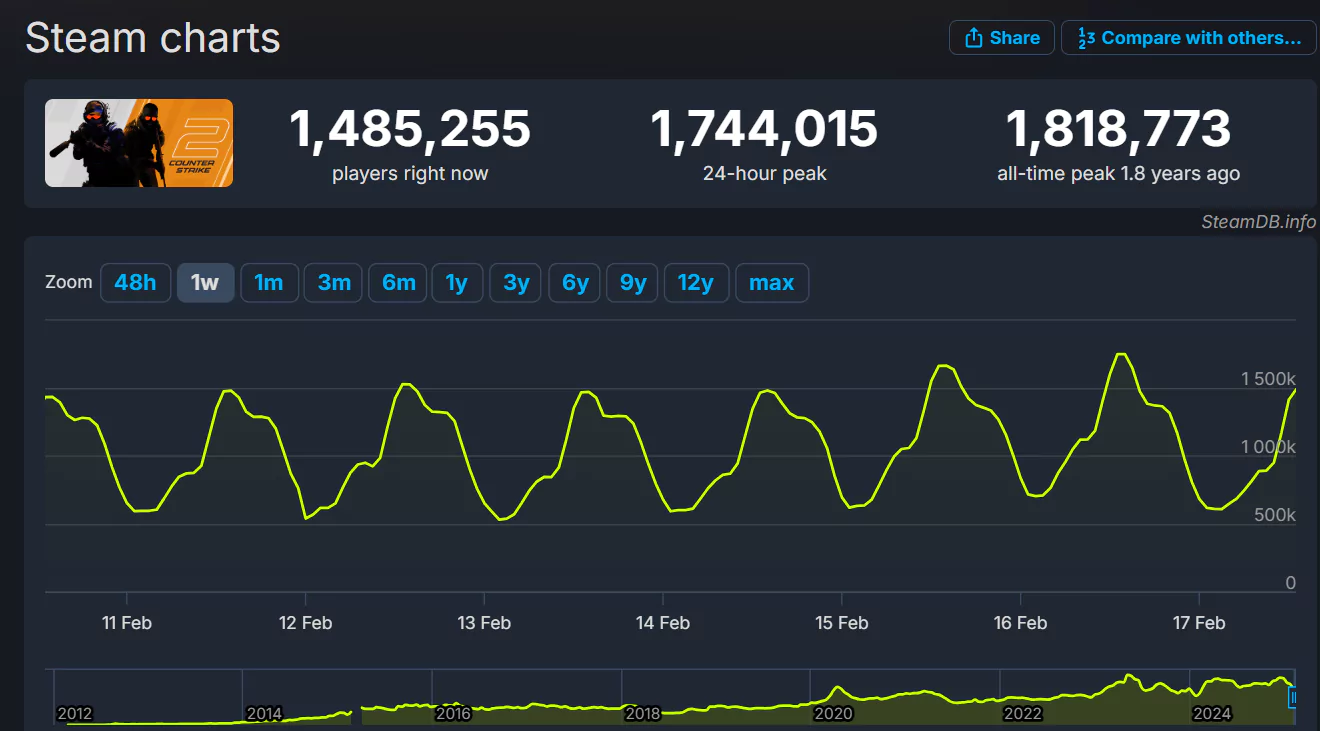Screen dimensions: 1320x731
Task: Set zoom range to 6m
Action: coord(398,283)
